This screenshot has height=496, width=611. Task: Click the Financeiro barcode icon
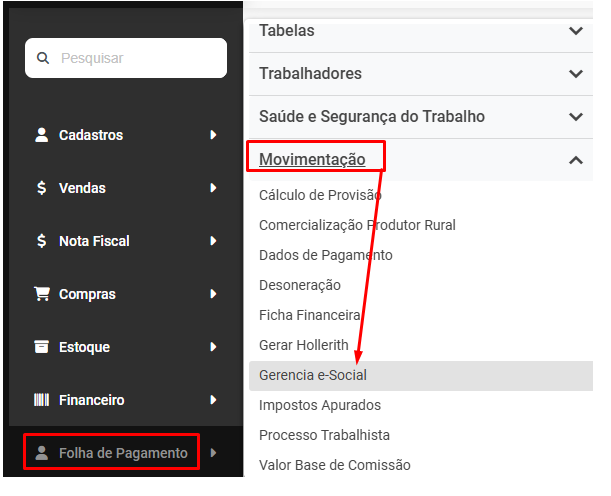[x=42, y=400]
